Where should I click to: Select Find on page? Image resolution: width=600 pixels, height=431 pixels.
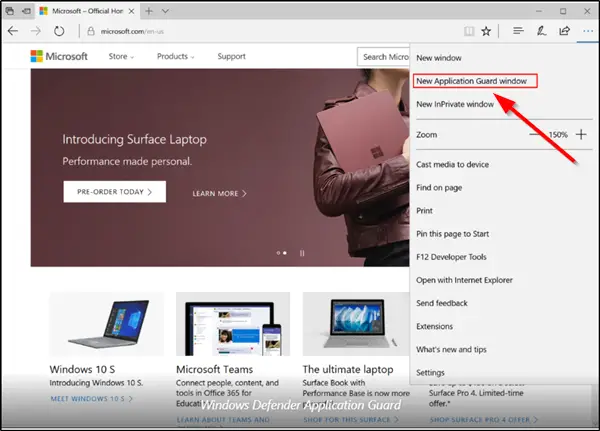coord(439,188)
